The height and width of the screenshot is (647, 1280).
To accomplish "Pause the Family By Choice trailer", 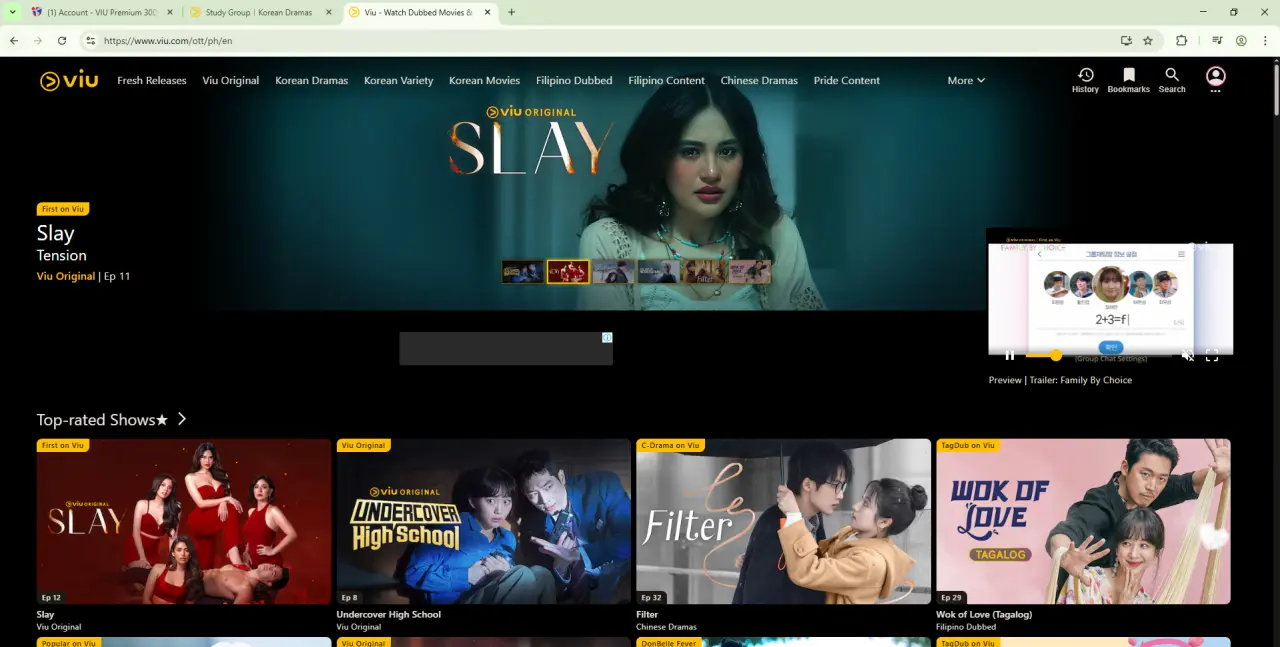I will click(1009, 355).
